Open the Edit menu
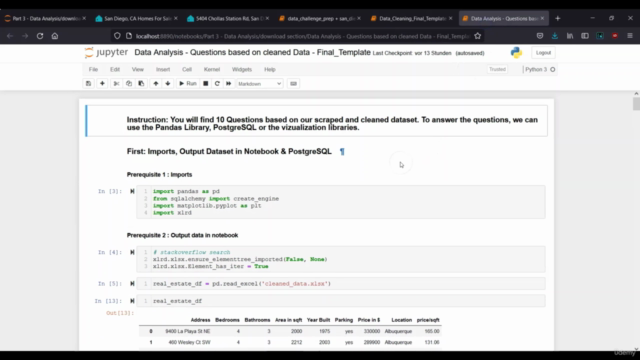The height and width of the screenshot is (360, 640). point(115,69)
